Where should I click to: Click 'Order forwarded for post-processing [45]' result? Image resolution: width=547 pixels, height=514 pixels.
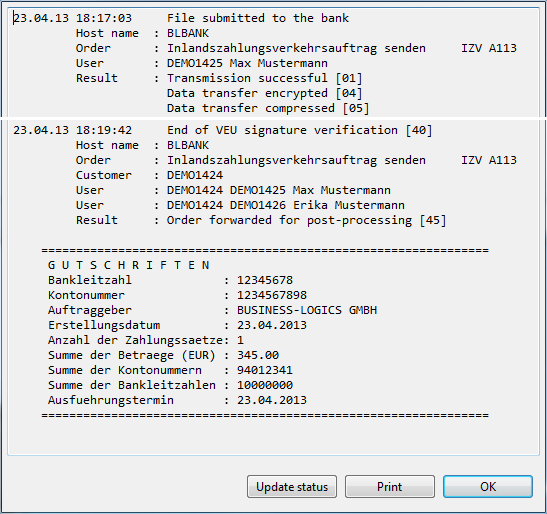click(307, 220)
